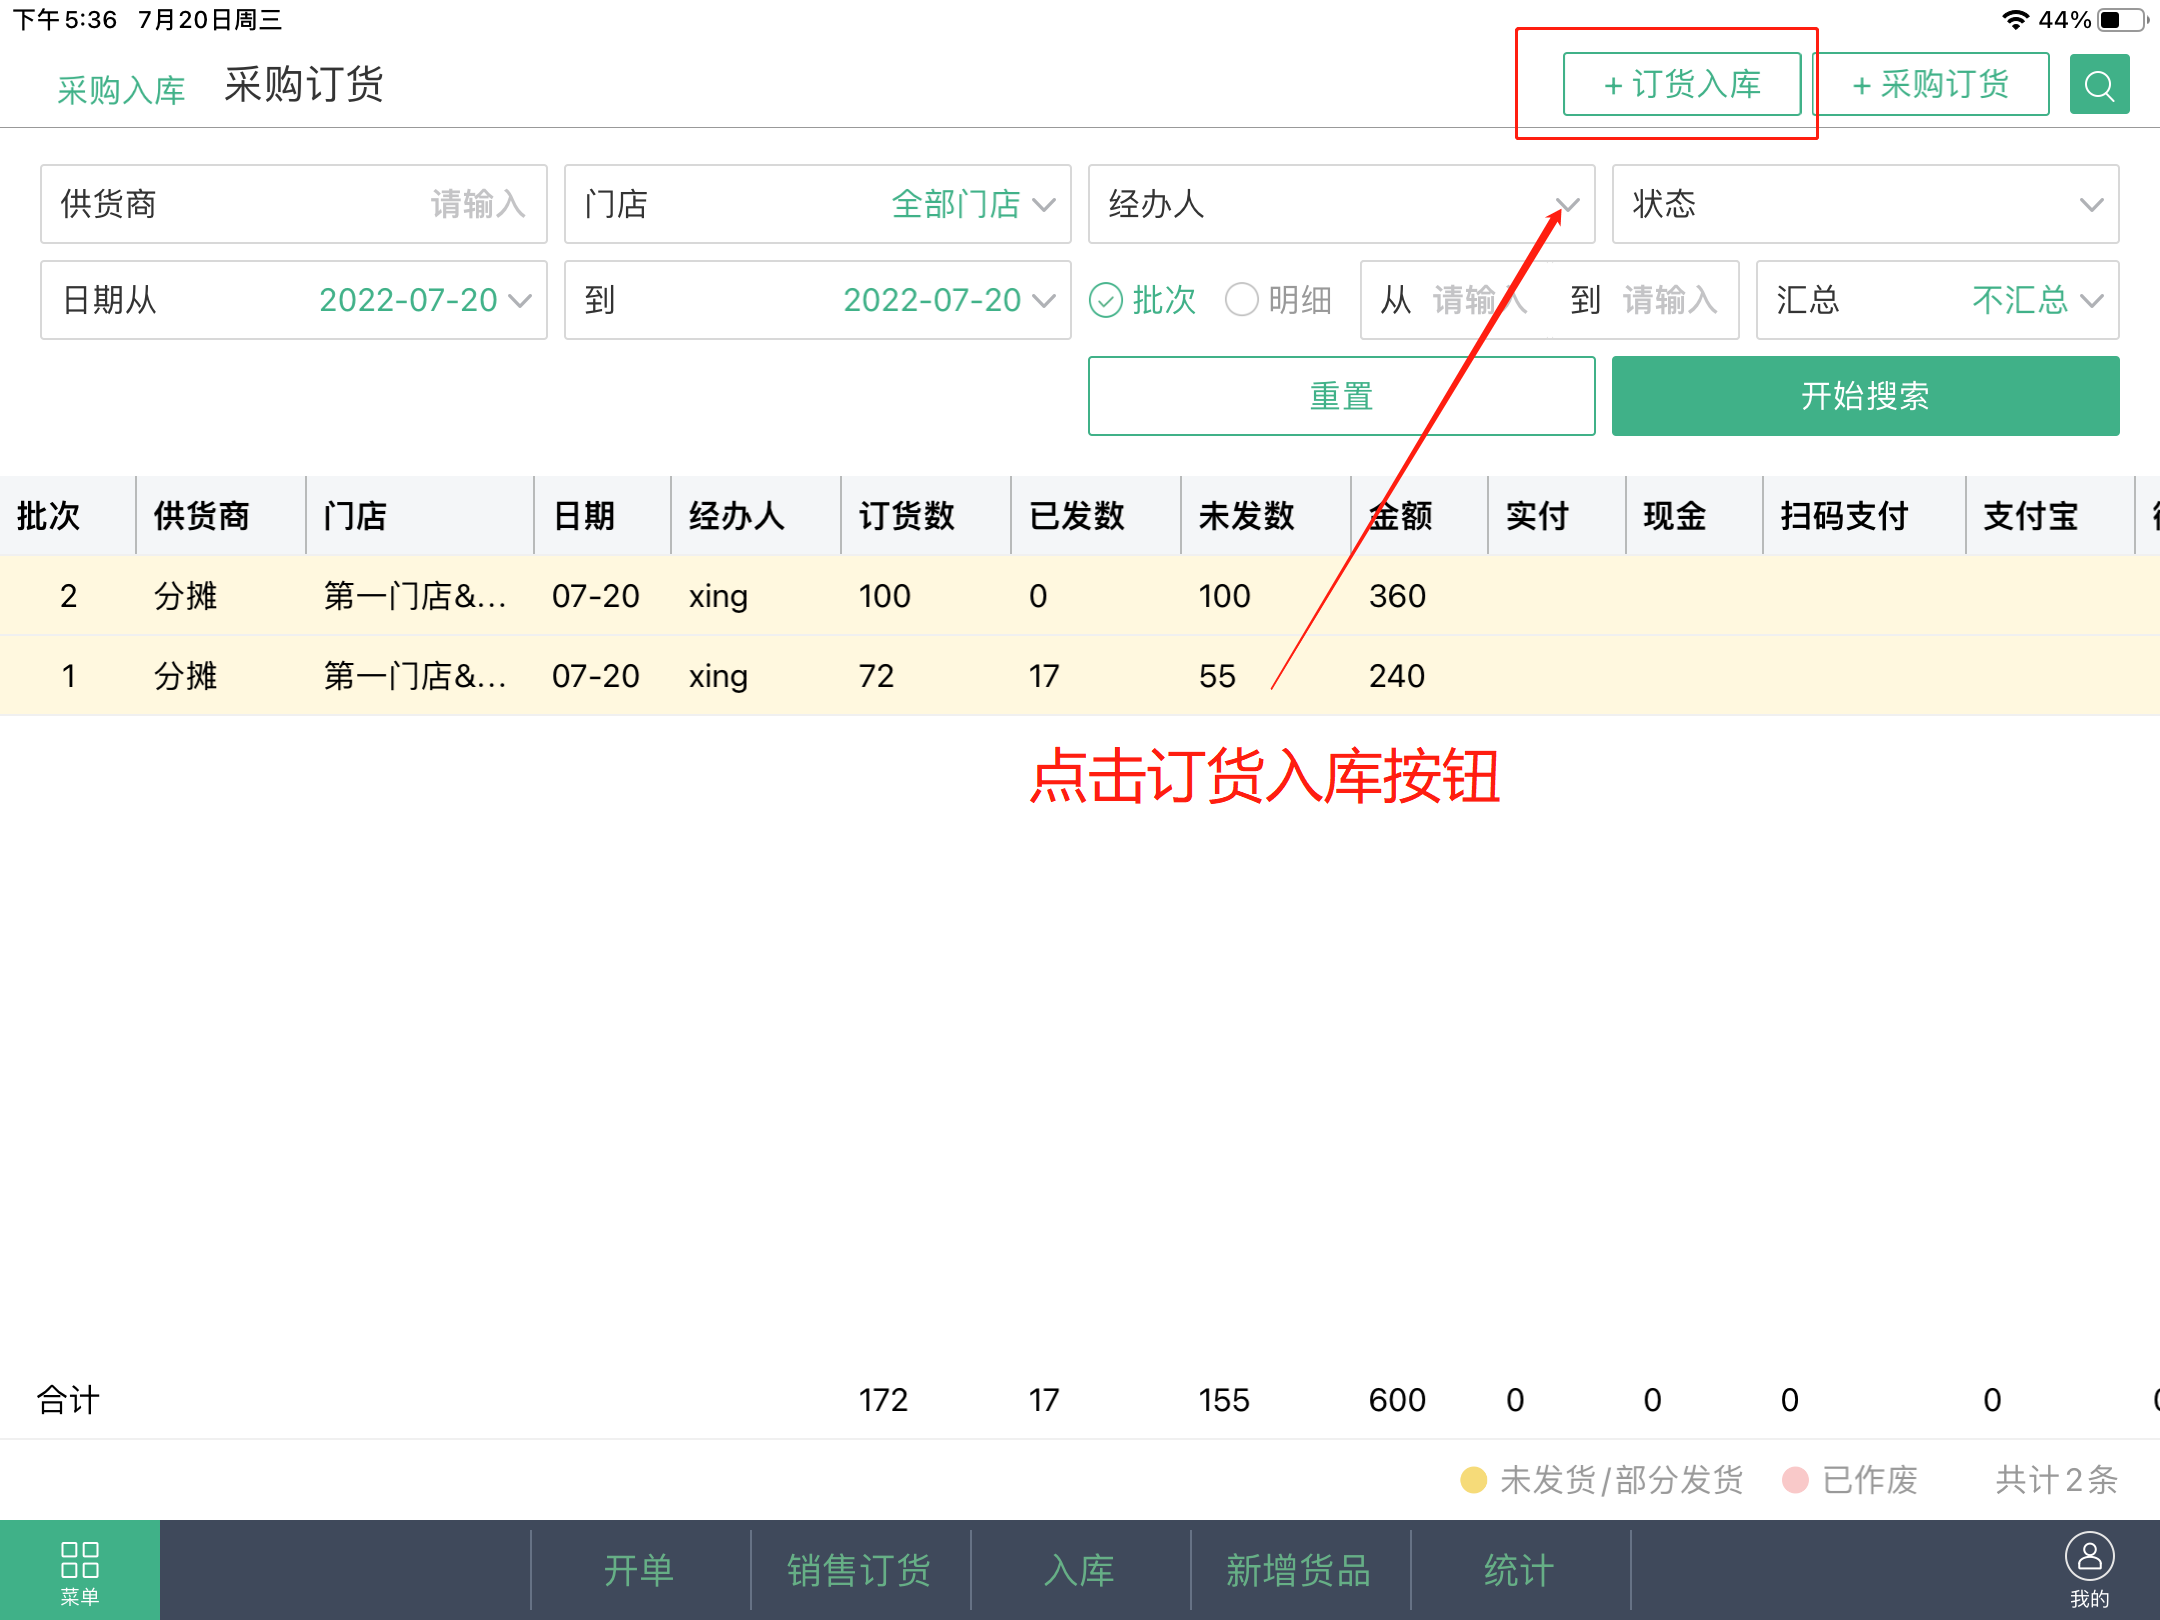Click the 合计 totals label
Screen dimensions: 2160x1620
69,1400
